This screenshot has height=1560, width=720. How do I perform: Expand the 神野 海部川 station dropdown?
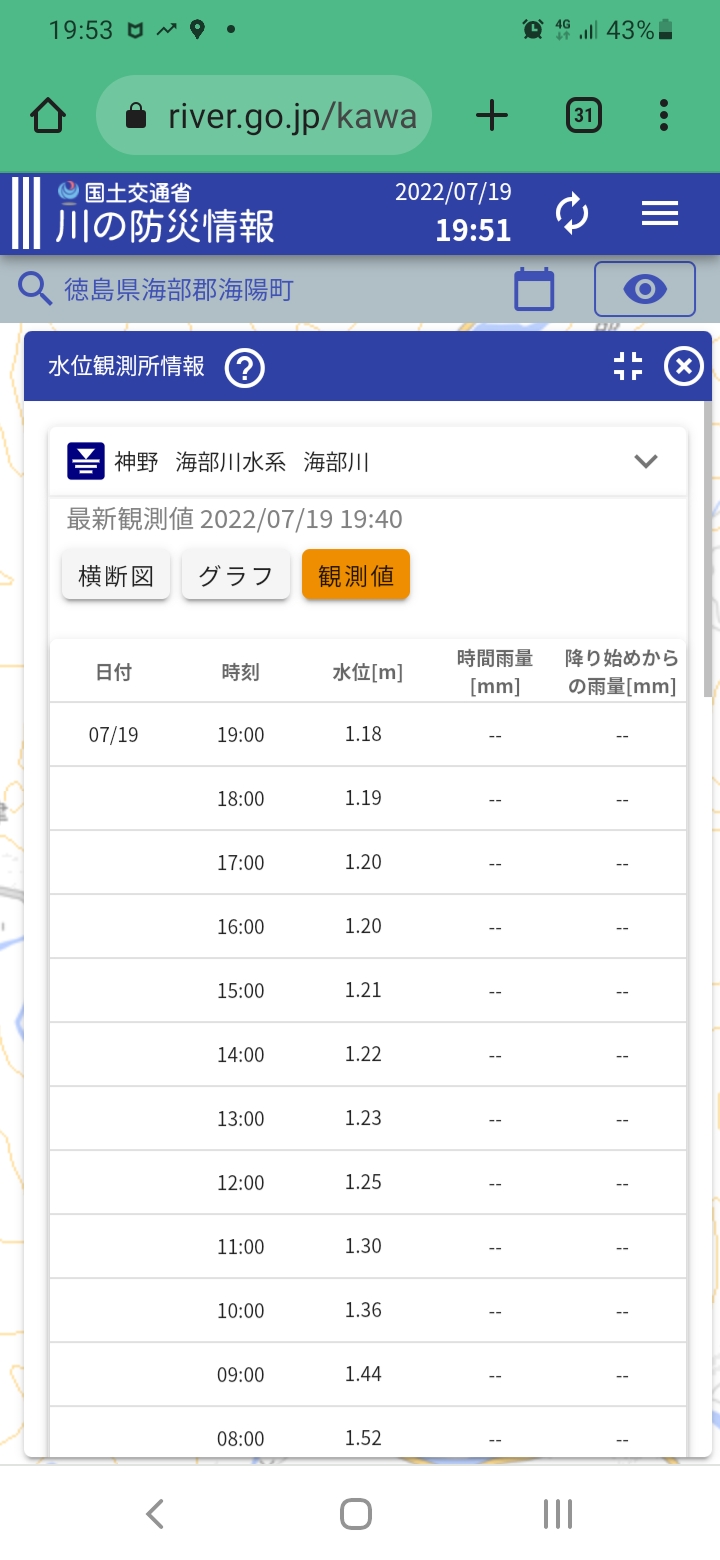tap(646, 461)
